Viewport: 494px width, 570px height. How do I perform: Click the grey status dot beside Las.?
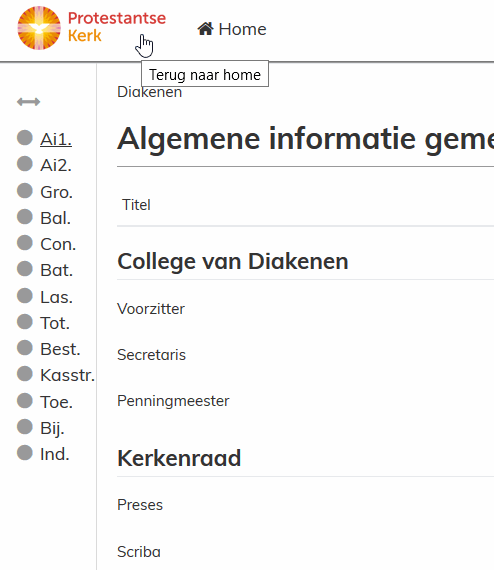25,296
